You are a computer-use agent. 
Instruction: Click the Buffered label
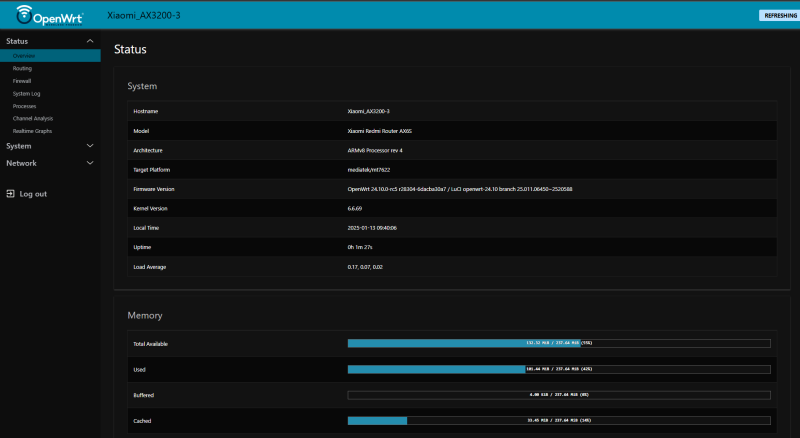[x=143, y=395]
